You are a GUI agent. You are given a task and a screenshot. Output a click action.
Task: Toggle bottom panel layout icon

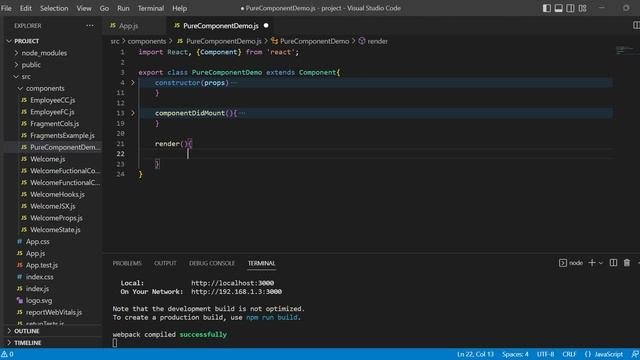tap(558, 8)
